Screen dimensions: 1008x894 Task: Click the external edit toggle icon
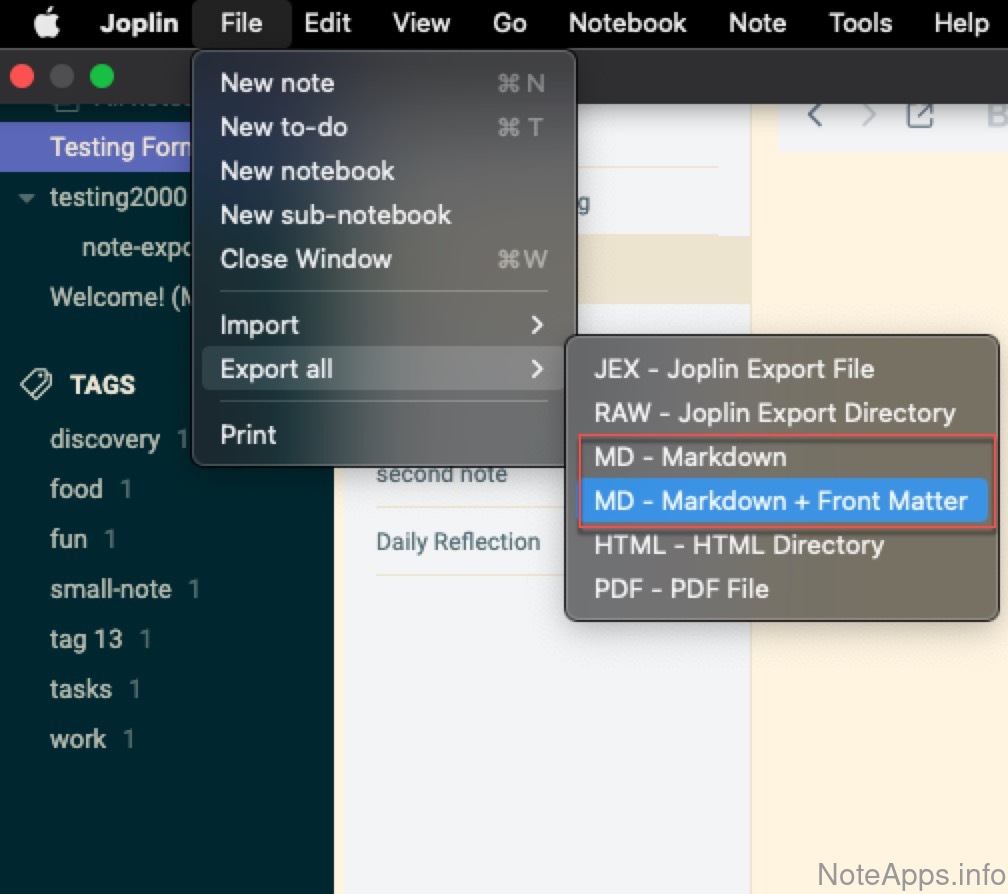[919, 116]
